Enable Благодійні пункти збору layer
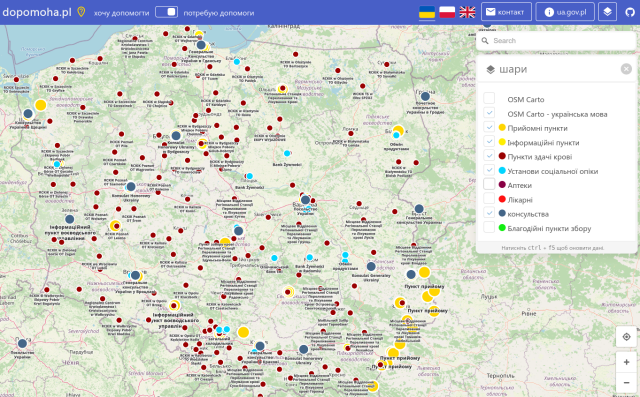This screenshot has height=397, width=640. 489,227
